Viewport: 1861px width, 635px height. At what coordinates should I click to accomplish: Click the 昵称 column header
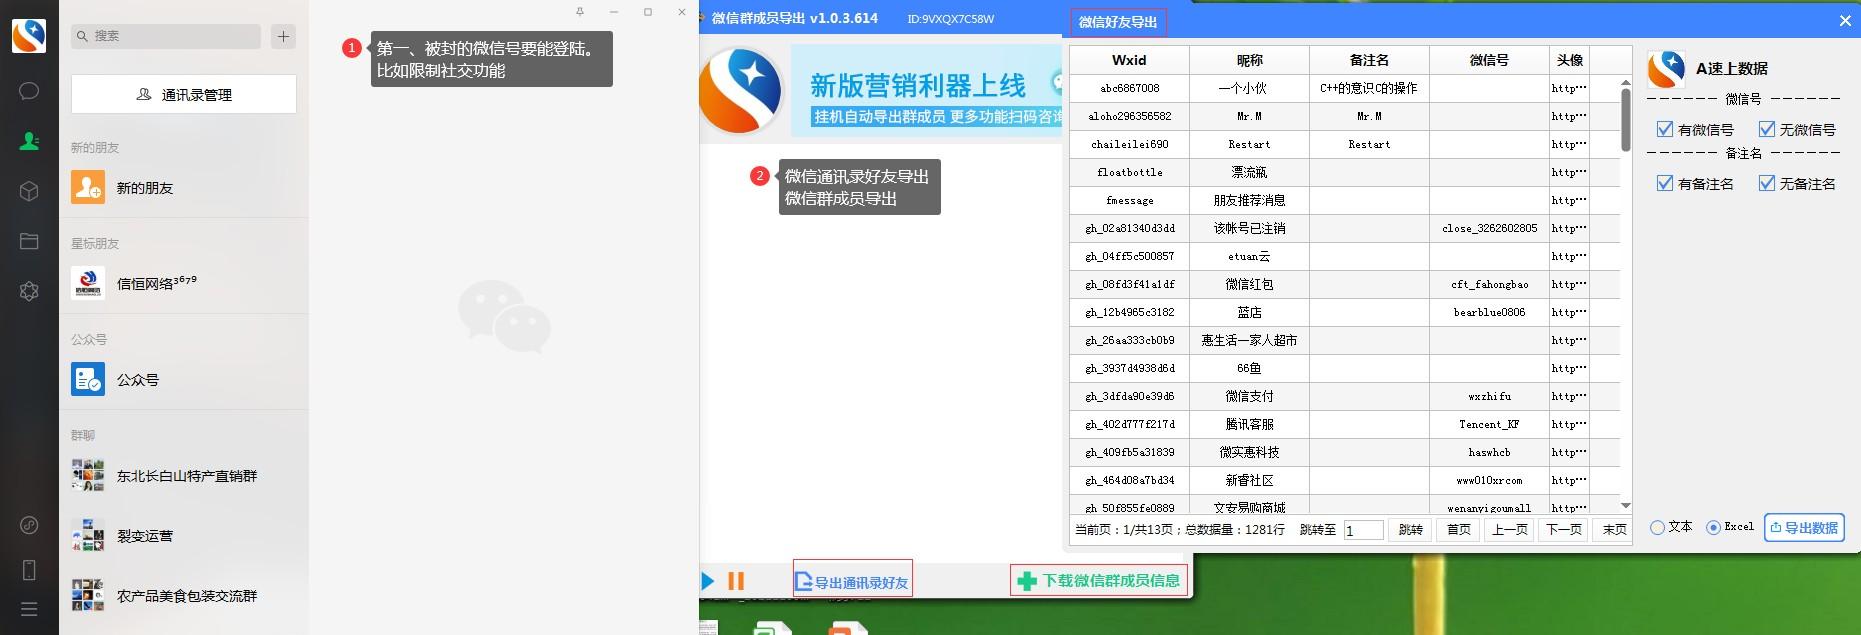tap(1249, 60)
